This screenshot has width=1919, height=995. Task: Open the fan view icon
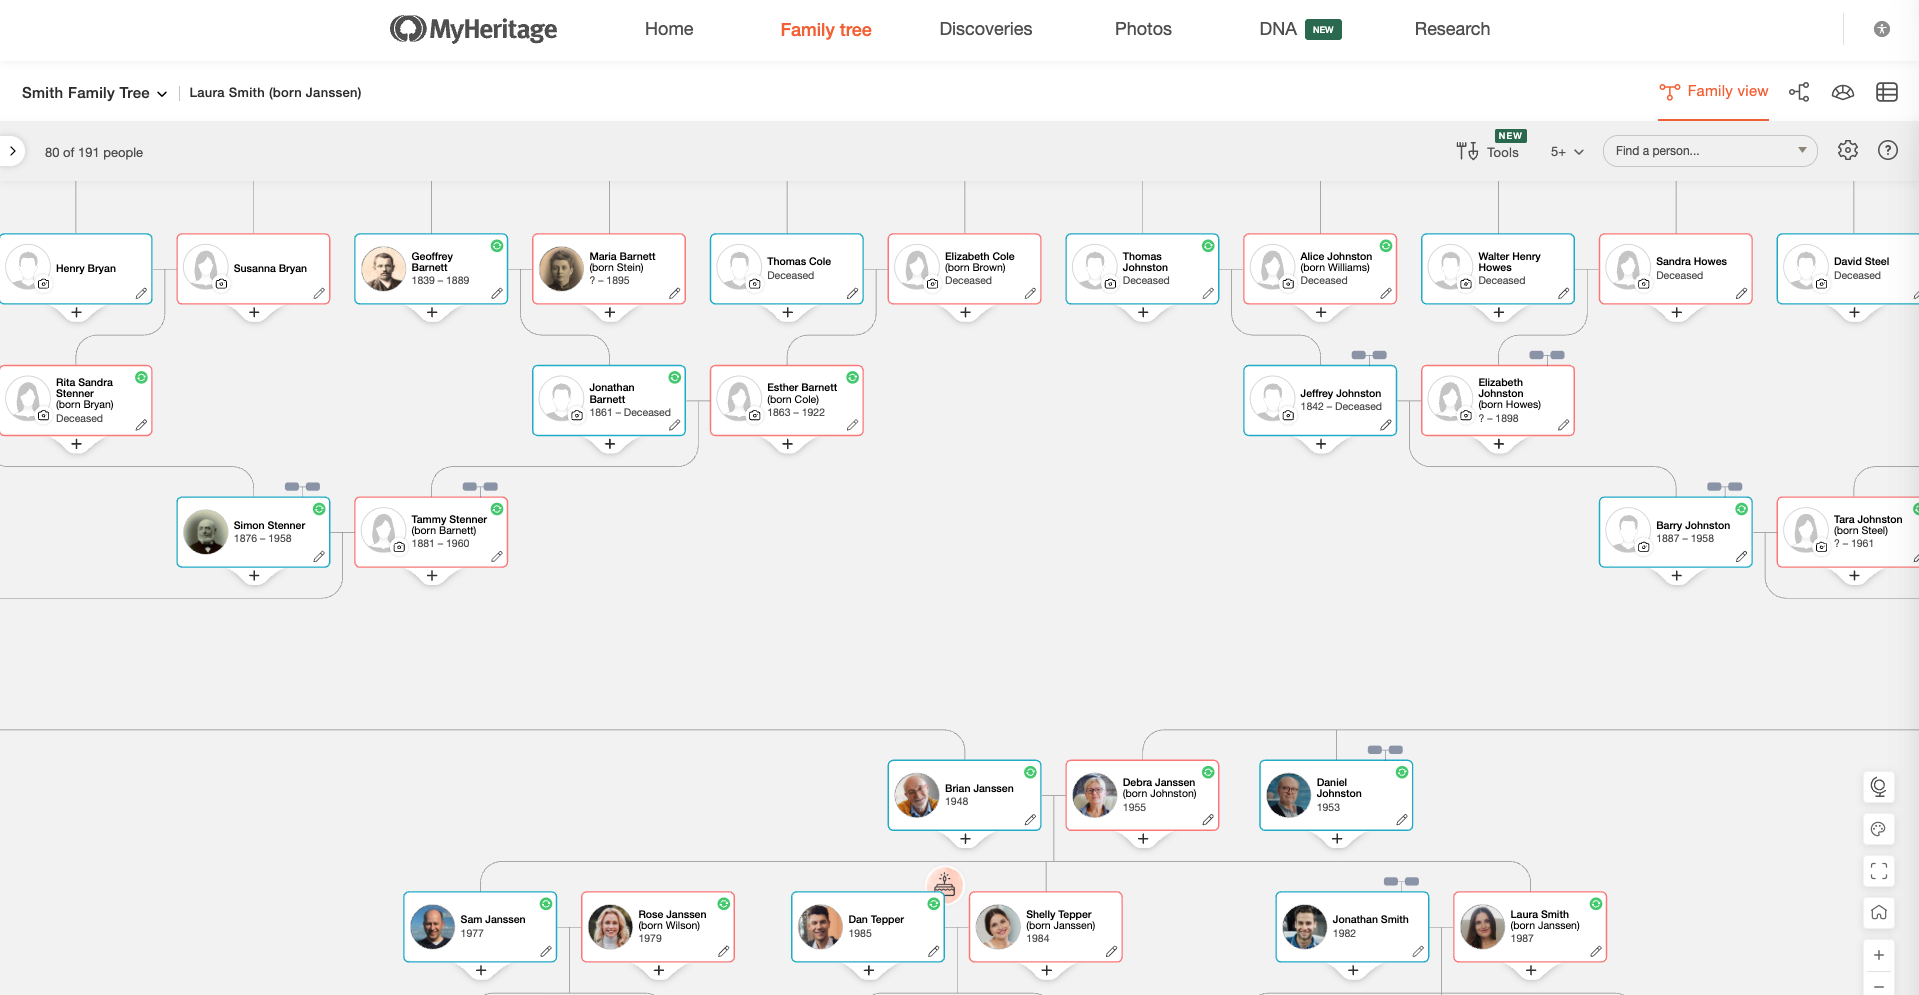click(x=1843, y=92)
